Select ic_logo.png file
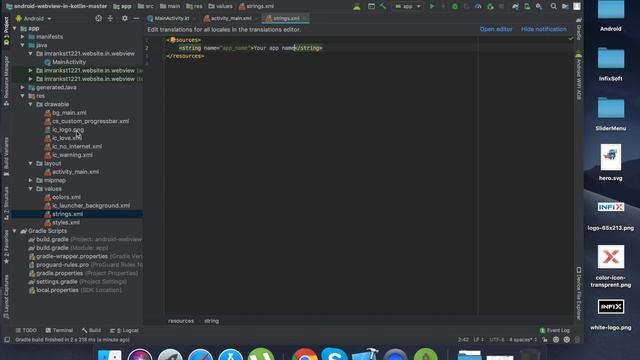 tap(64, 130)
